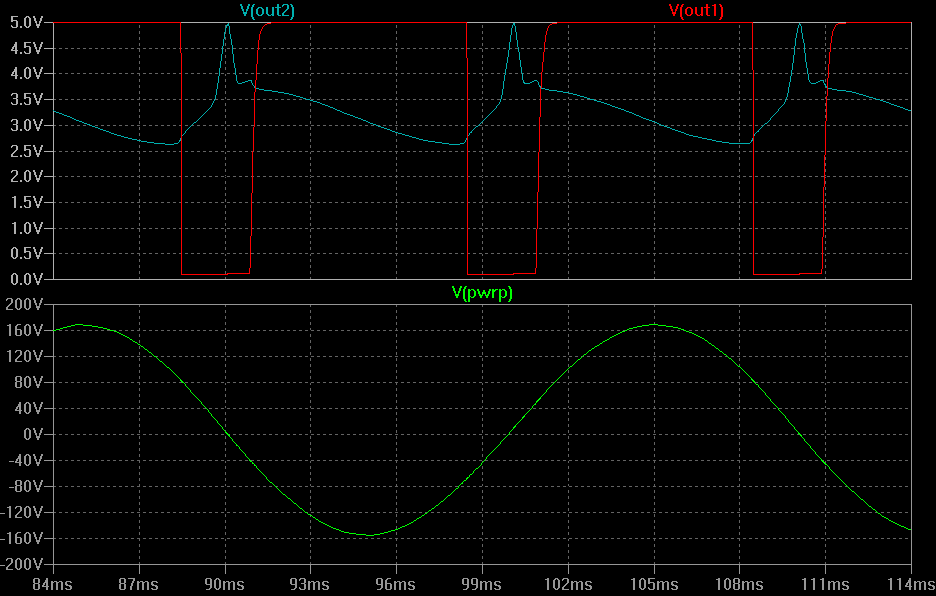Click the 93ms time axis label
936x596 pixels.
[310, 584]
